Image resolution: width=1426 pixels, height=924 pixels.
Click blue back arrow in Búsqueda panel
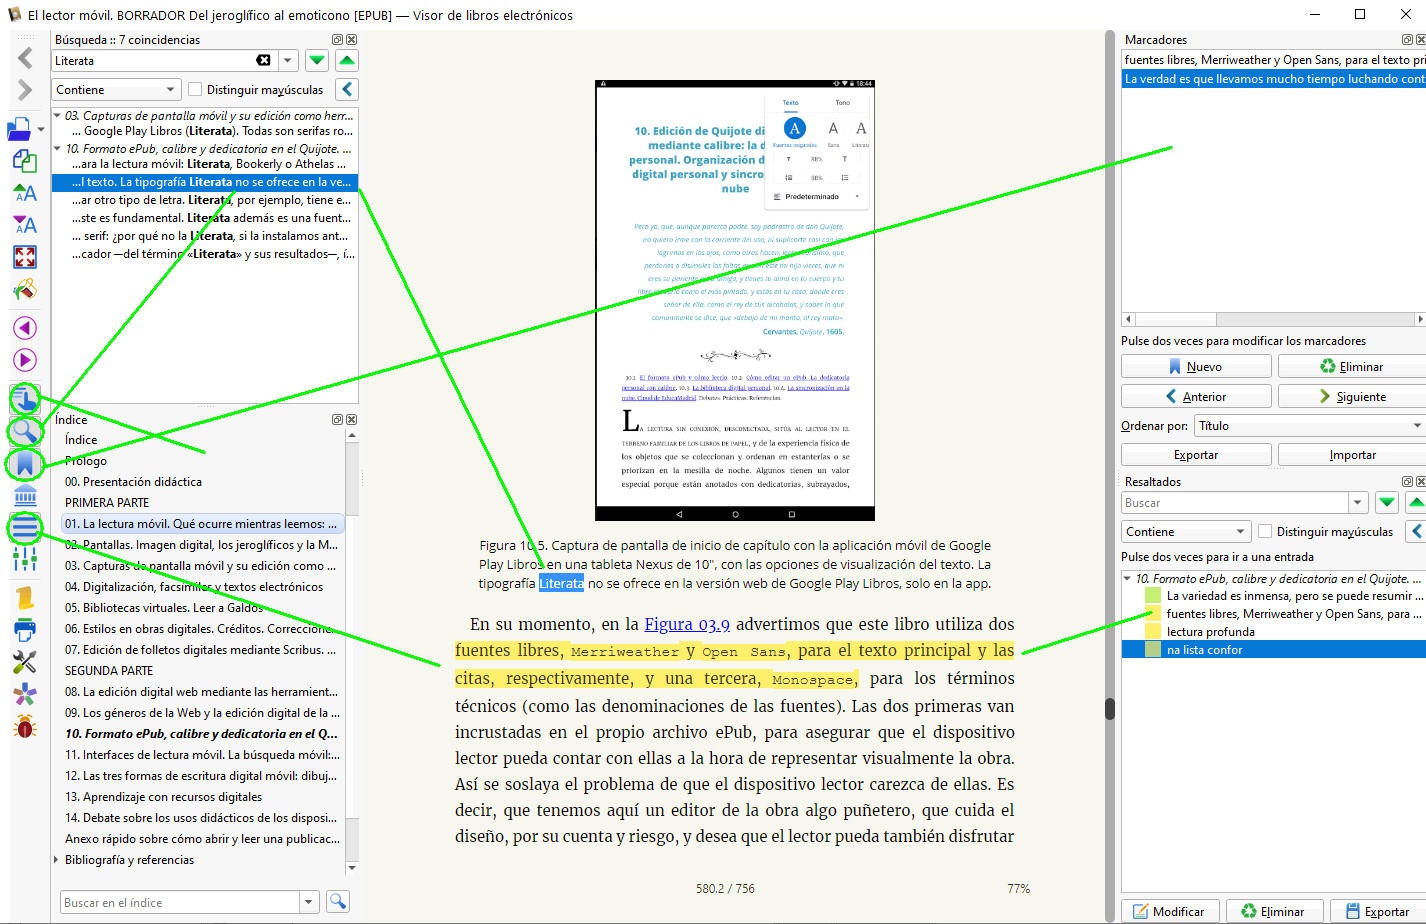(346, 89)
